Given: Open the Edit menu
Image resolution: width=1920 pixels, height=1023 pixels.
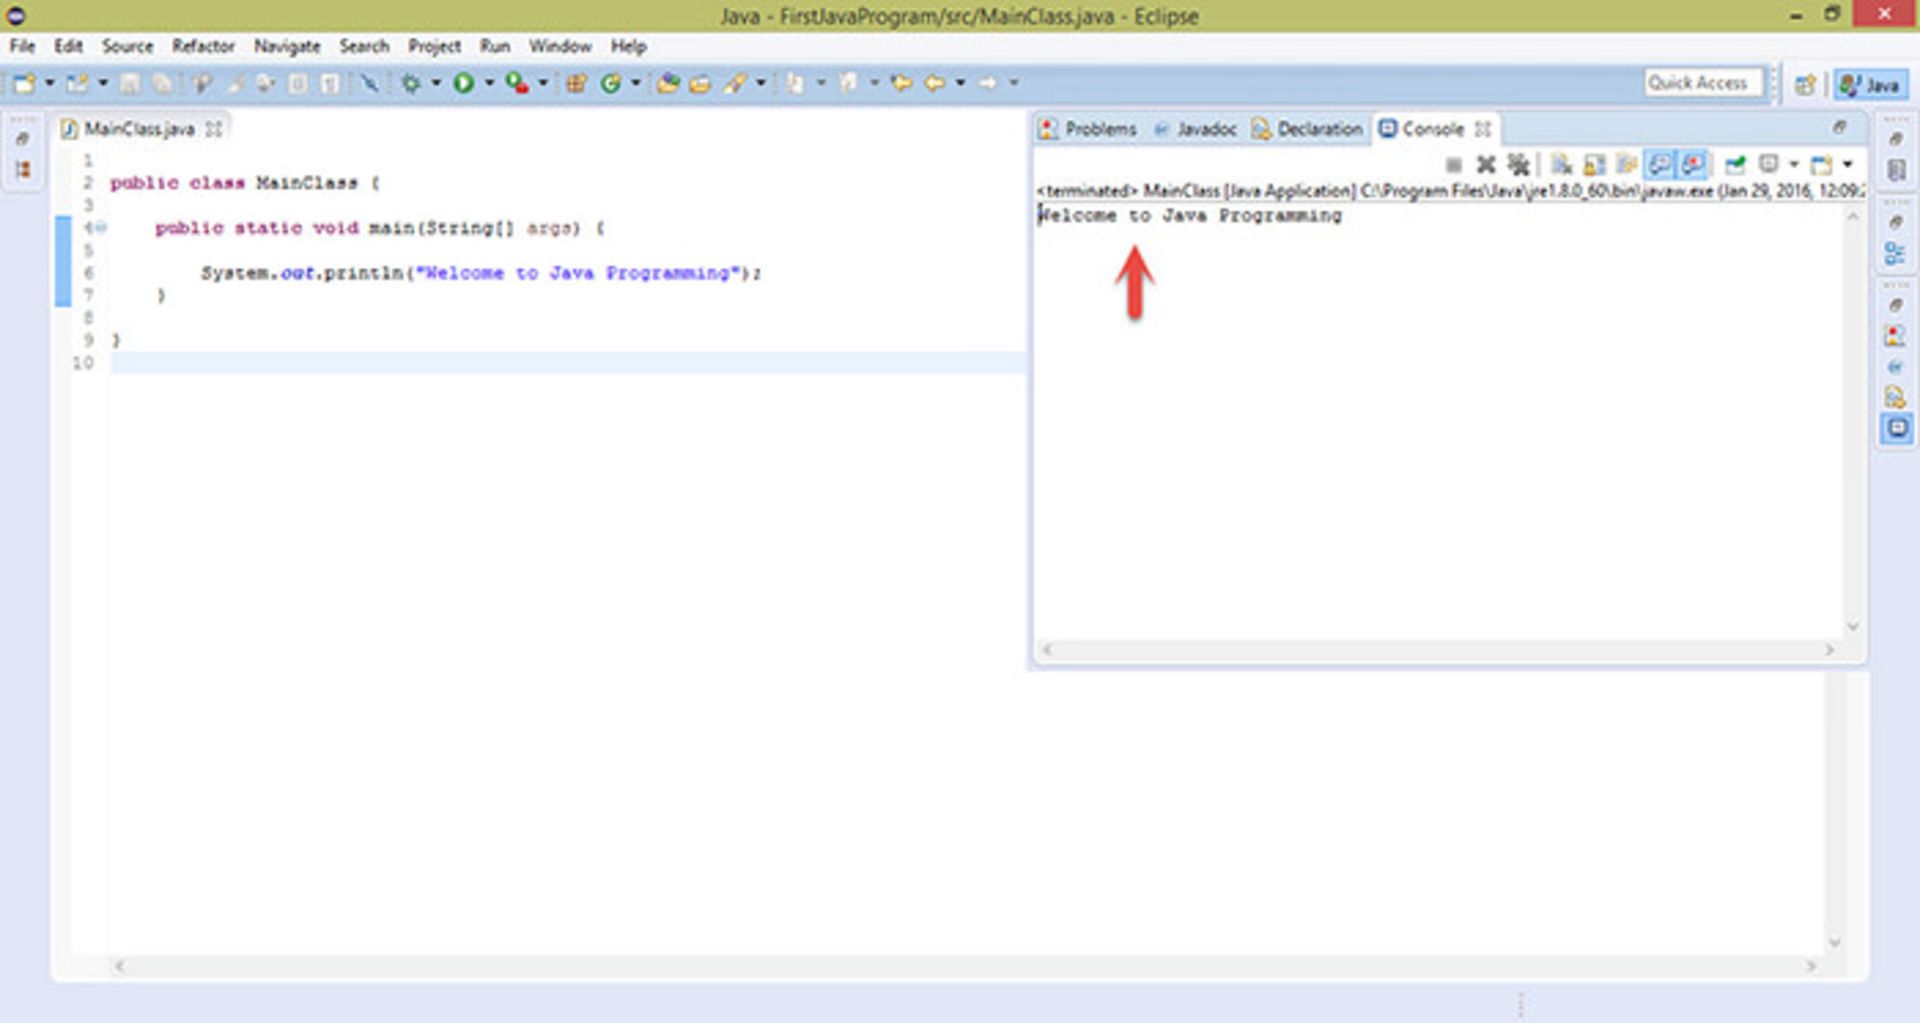Looking at the screenshot, I should click(68, 46).
